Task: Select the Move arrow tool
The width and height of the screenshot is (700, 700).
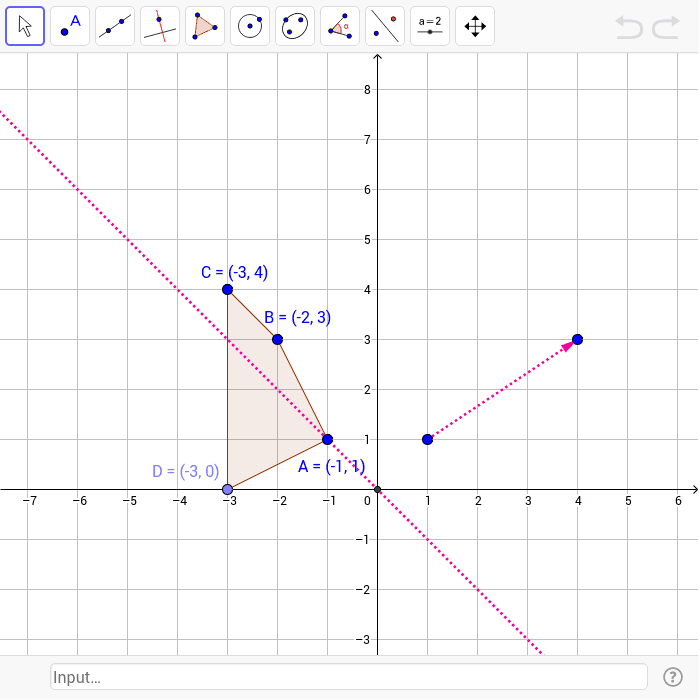Action: click(x=25, y=26)
